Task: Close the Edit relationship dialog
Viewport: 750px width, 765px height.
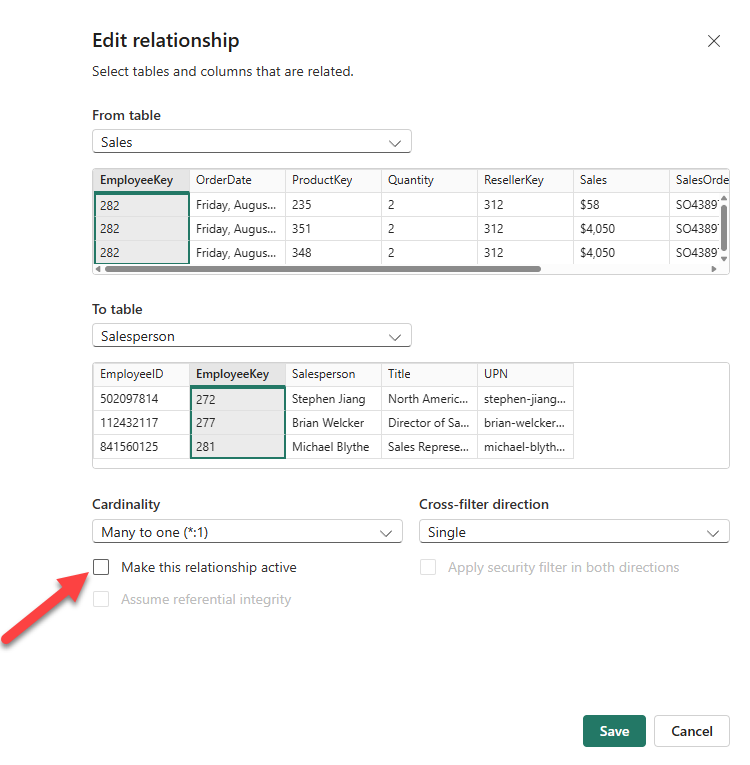Action: coord(713,41)
